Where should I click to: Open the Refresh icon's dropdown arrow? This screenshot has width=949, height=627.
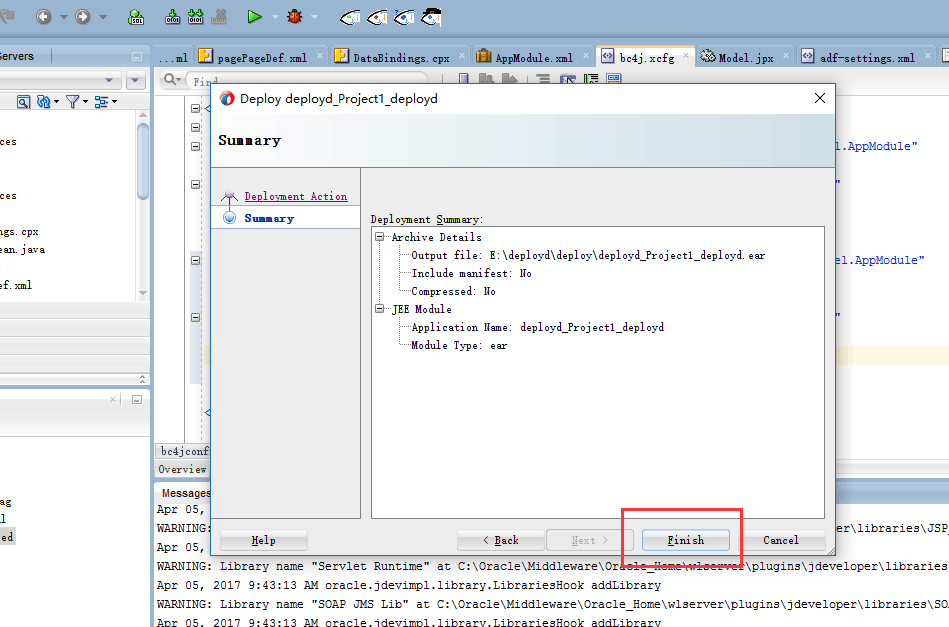(56, 102)
